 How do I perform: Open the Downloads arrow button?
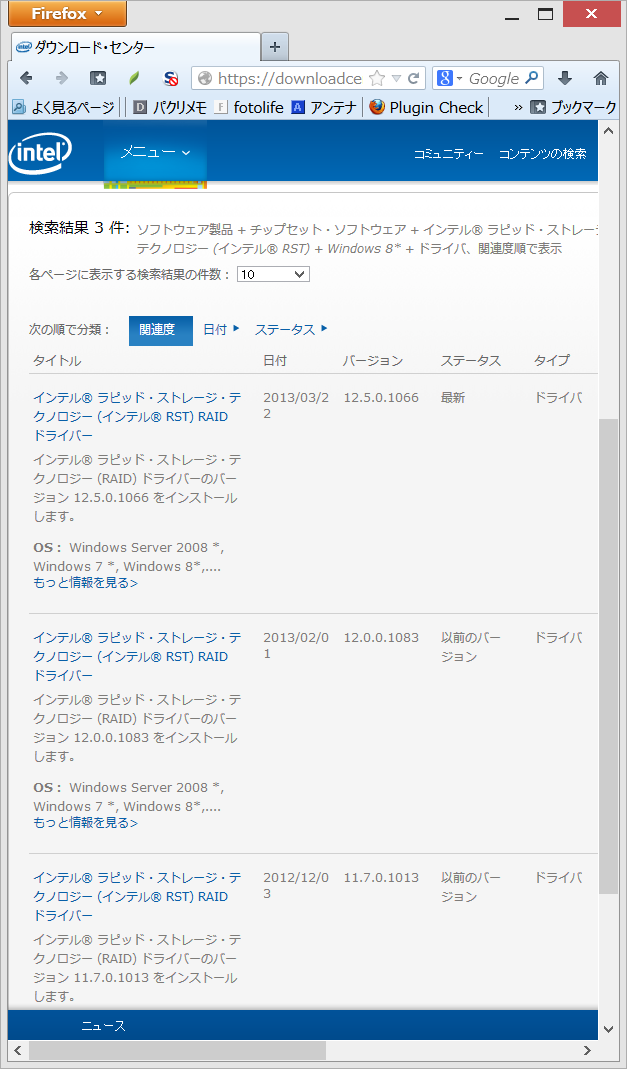(564, 78)
